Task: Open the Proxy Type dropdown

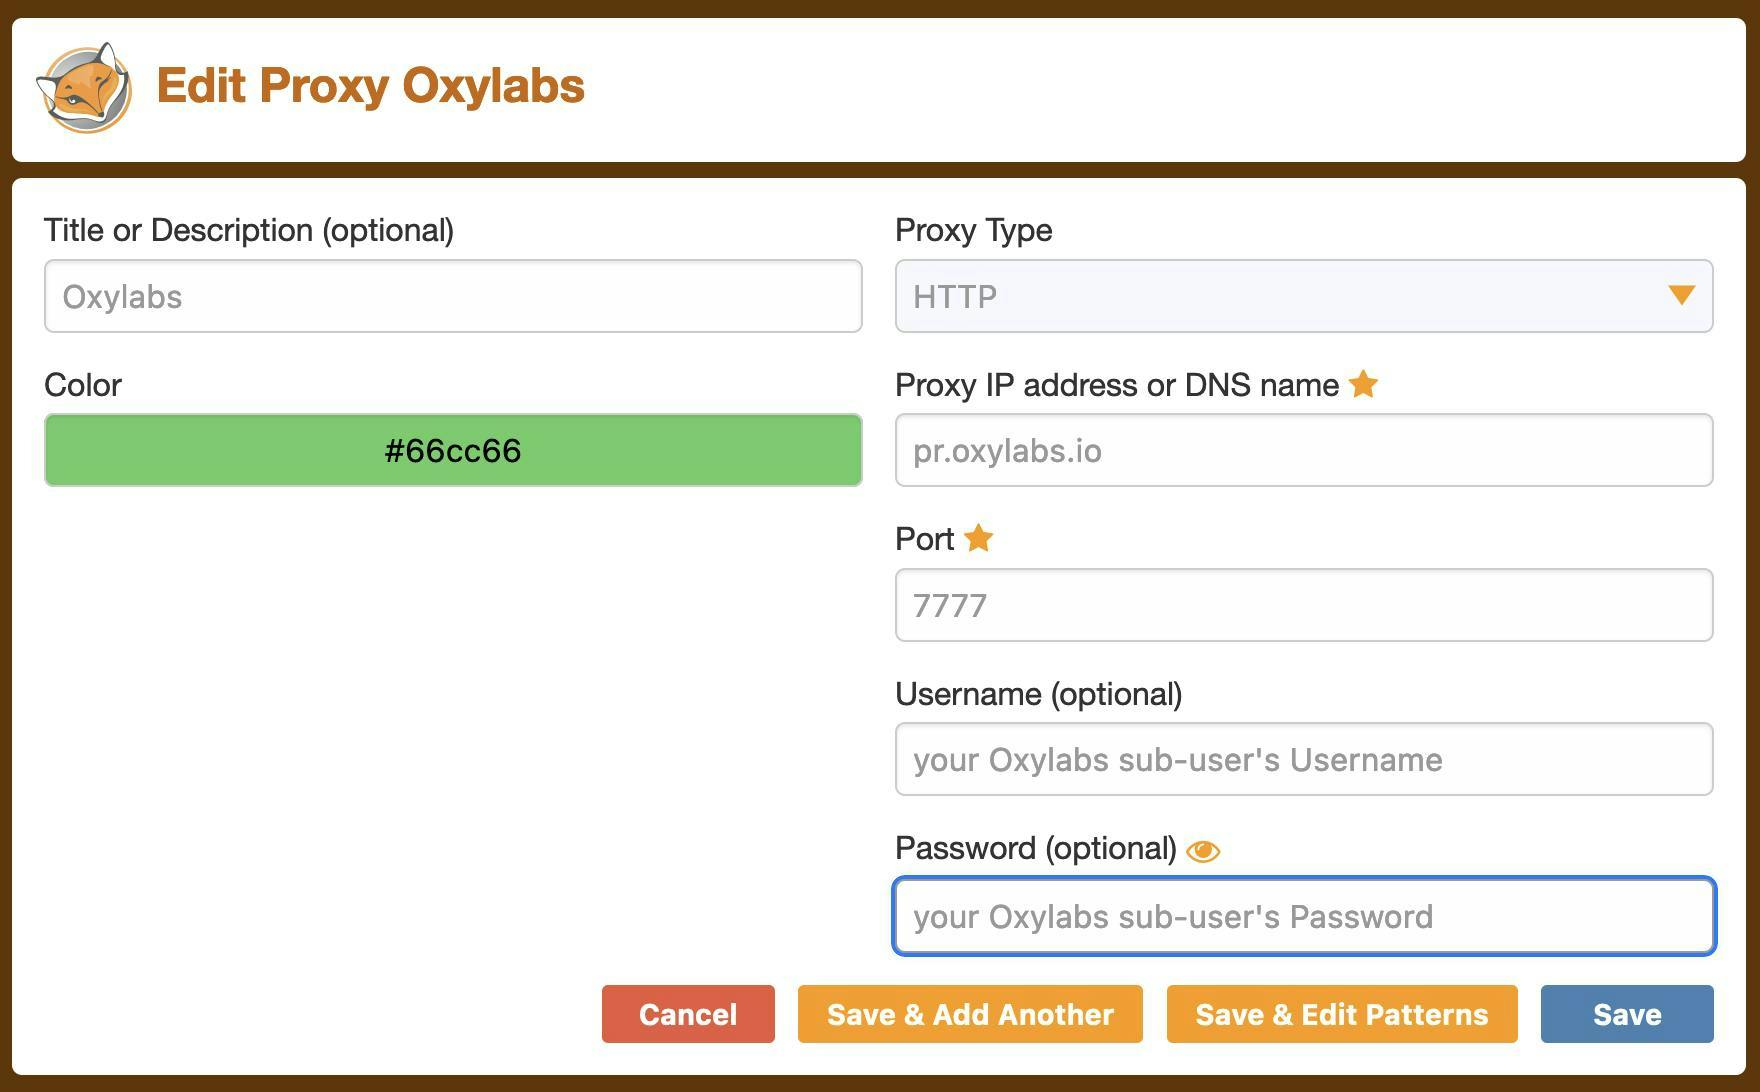Action: point(1303,296)
